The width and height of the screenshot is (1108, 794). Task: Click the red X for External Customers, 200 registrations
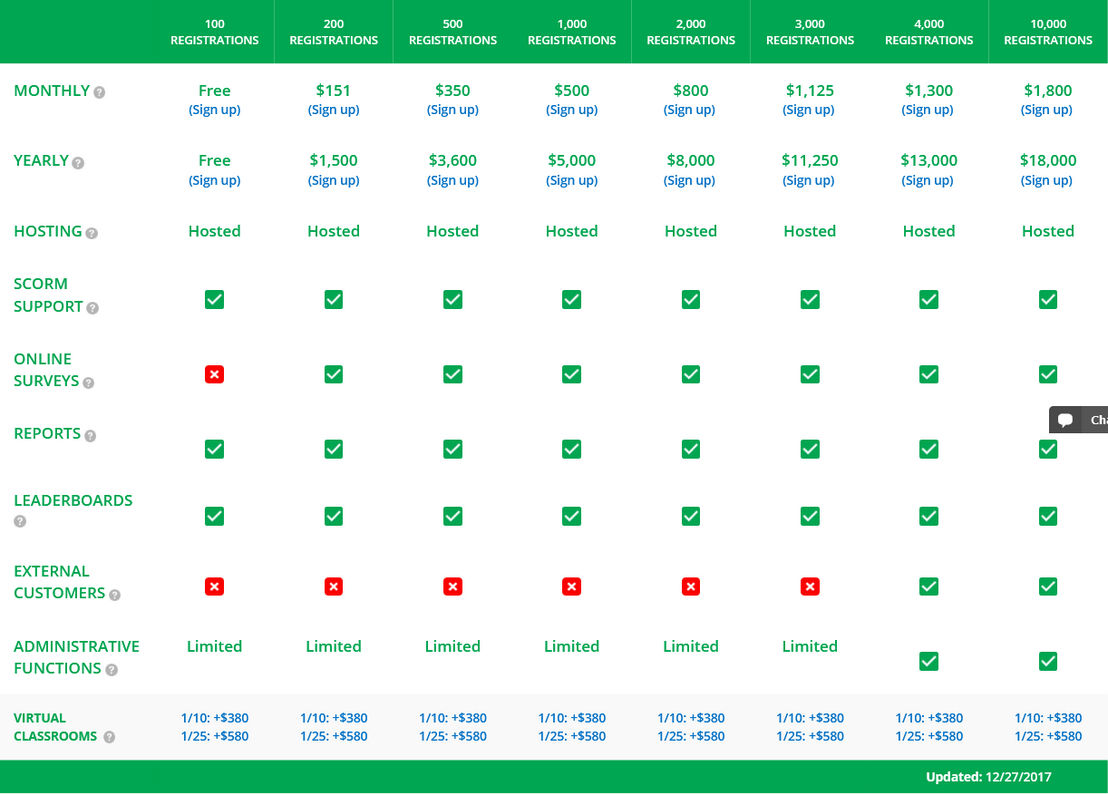[x=334, y=586]
